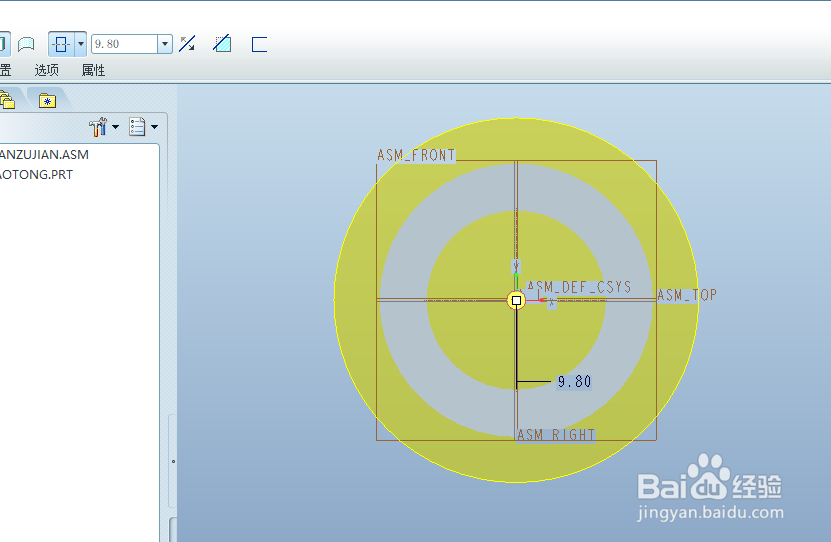Viewport: 831px width, 542px height.
Task: Switch to the folder browser tab
Action: click(7, 100)
